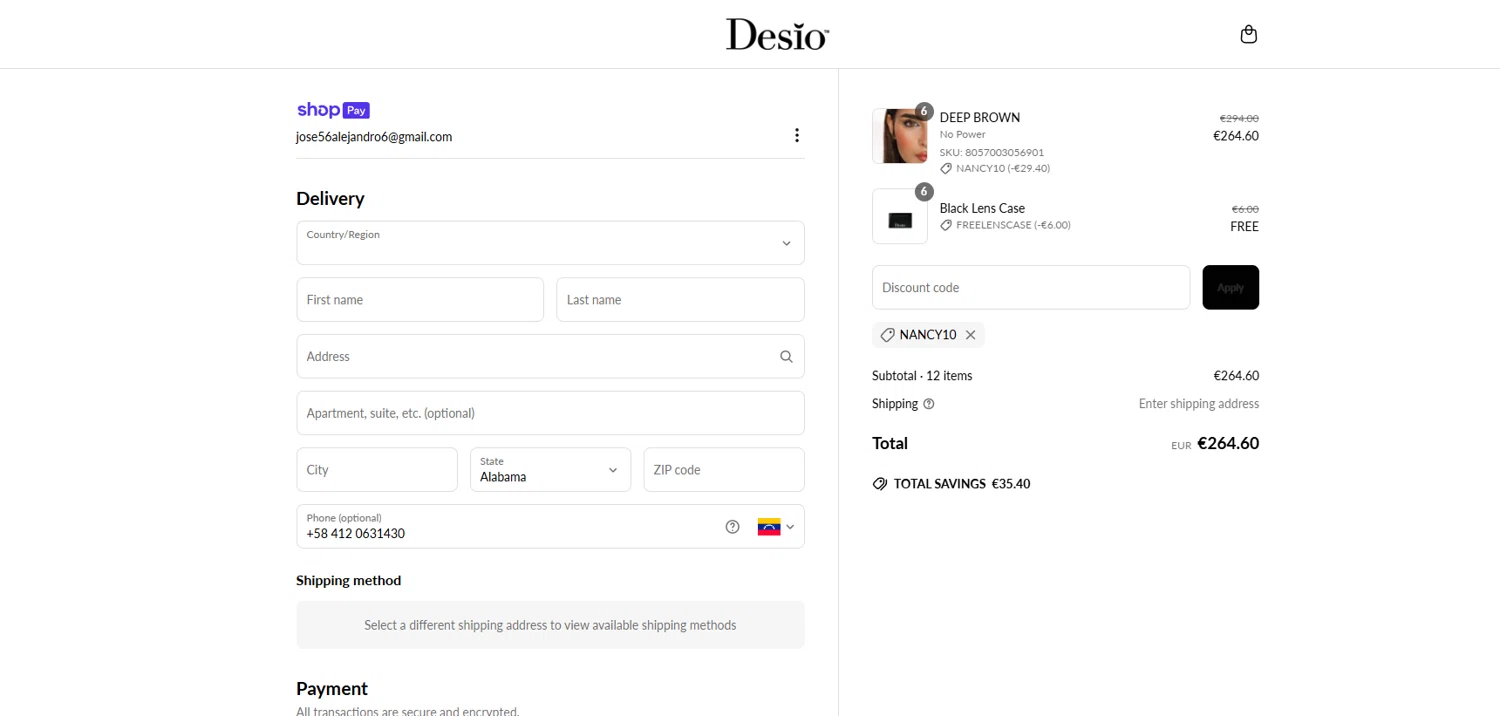
Task: Click the DEEP BROWN product name
Action: click(x=980, y=118)
